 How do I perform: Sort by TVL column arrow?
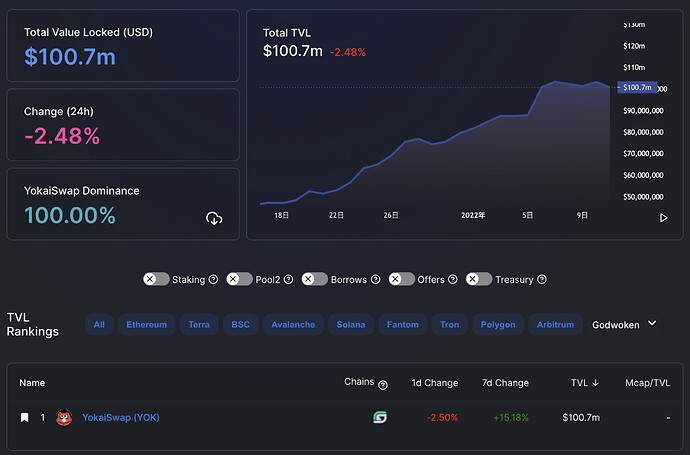click(x=595, y=383)
